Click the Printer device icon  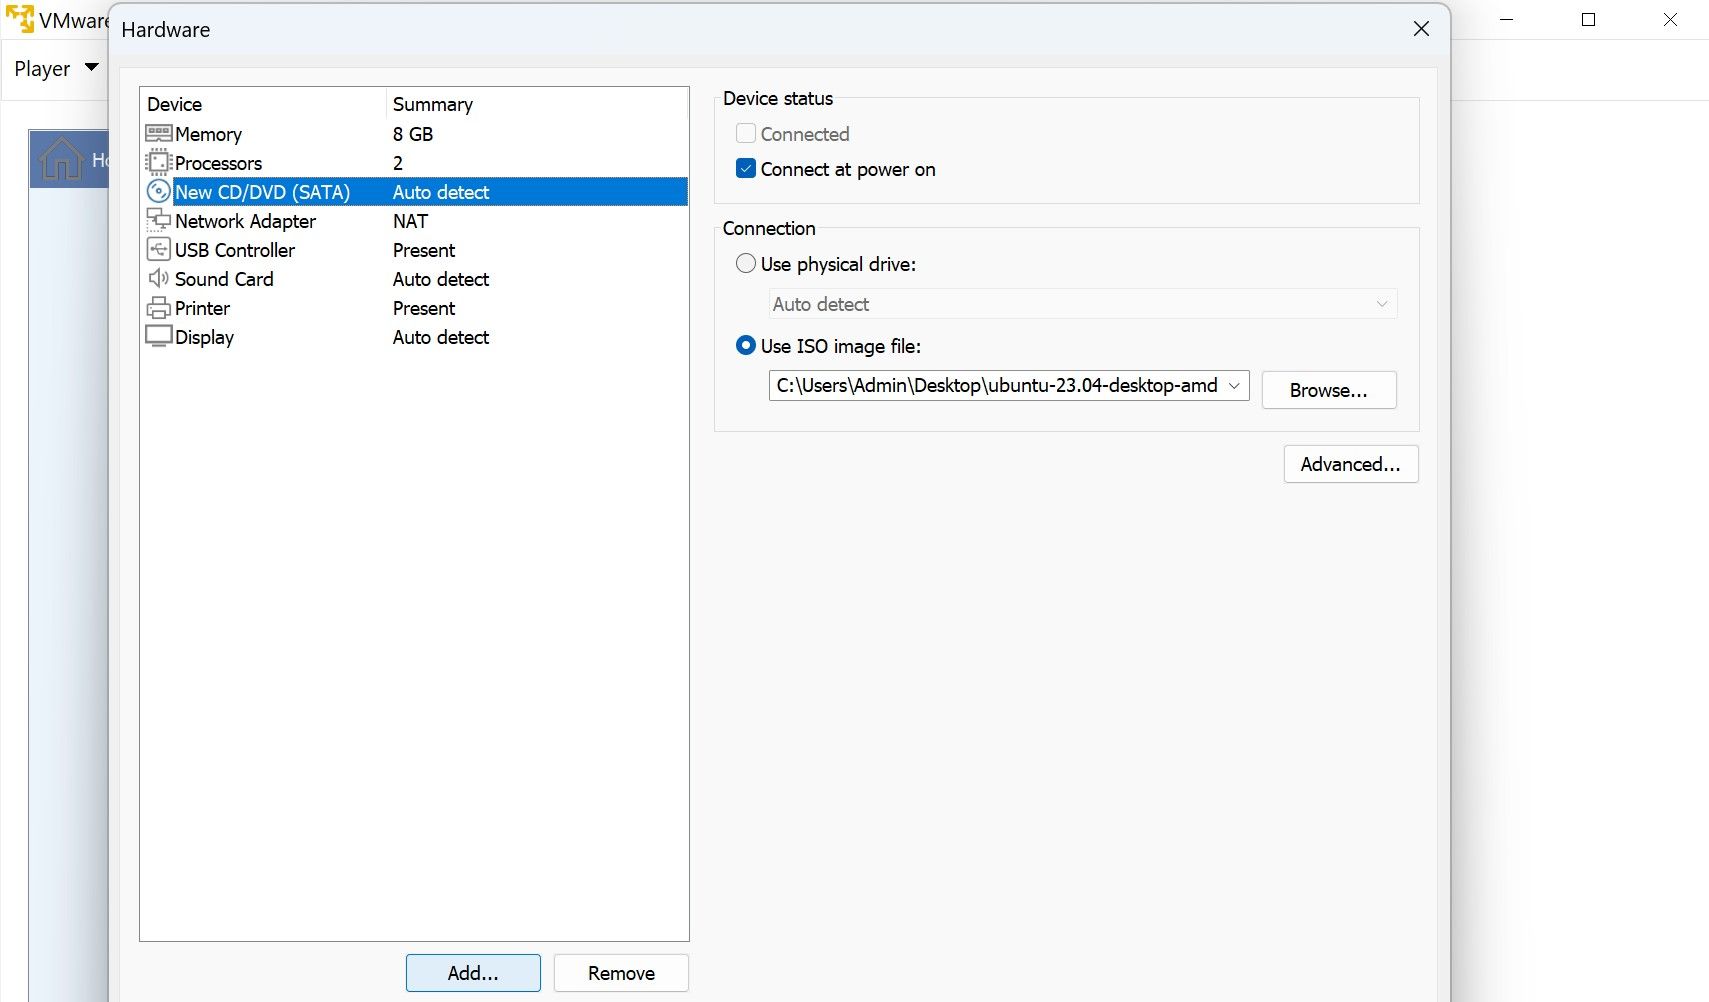click(x=158, y=308)
